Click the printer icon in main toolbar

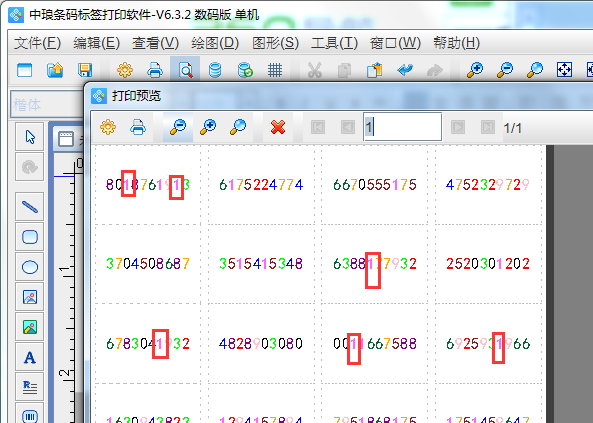pos(155,70)
